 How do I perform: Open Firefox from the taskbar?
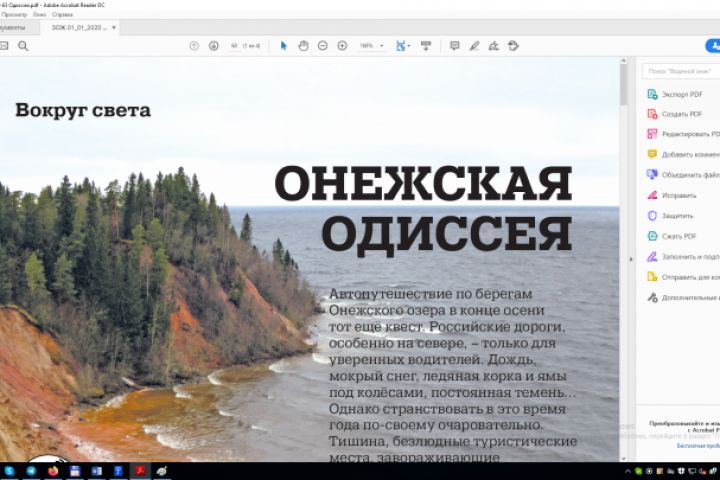(x=53, y=471)
